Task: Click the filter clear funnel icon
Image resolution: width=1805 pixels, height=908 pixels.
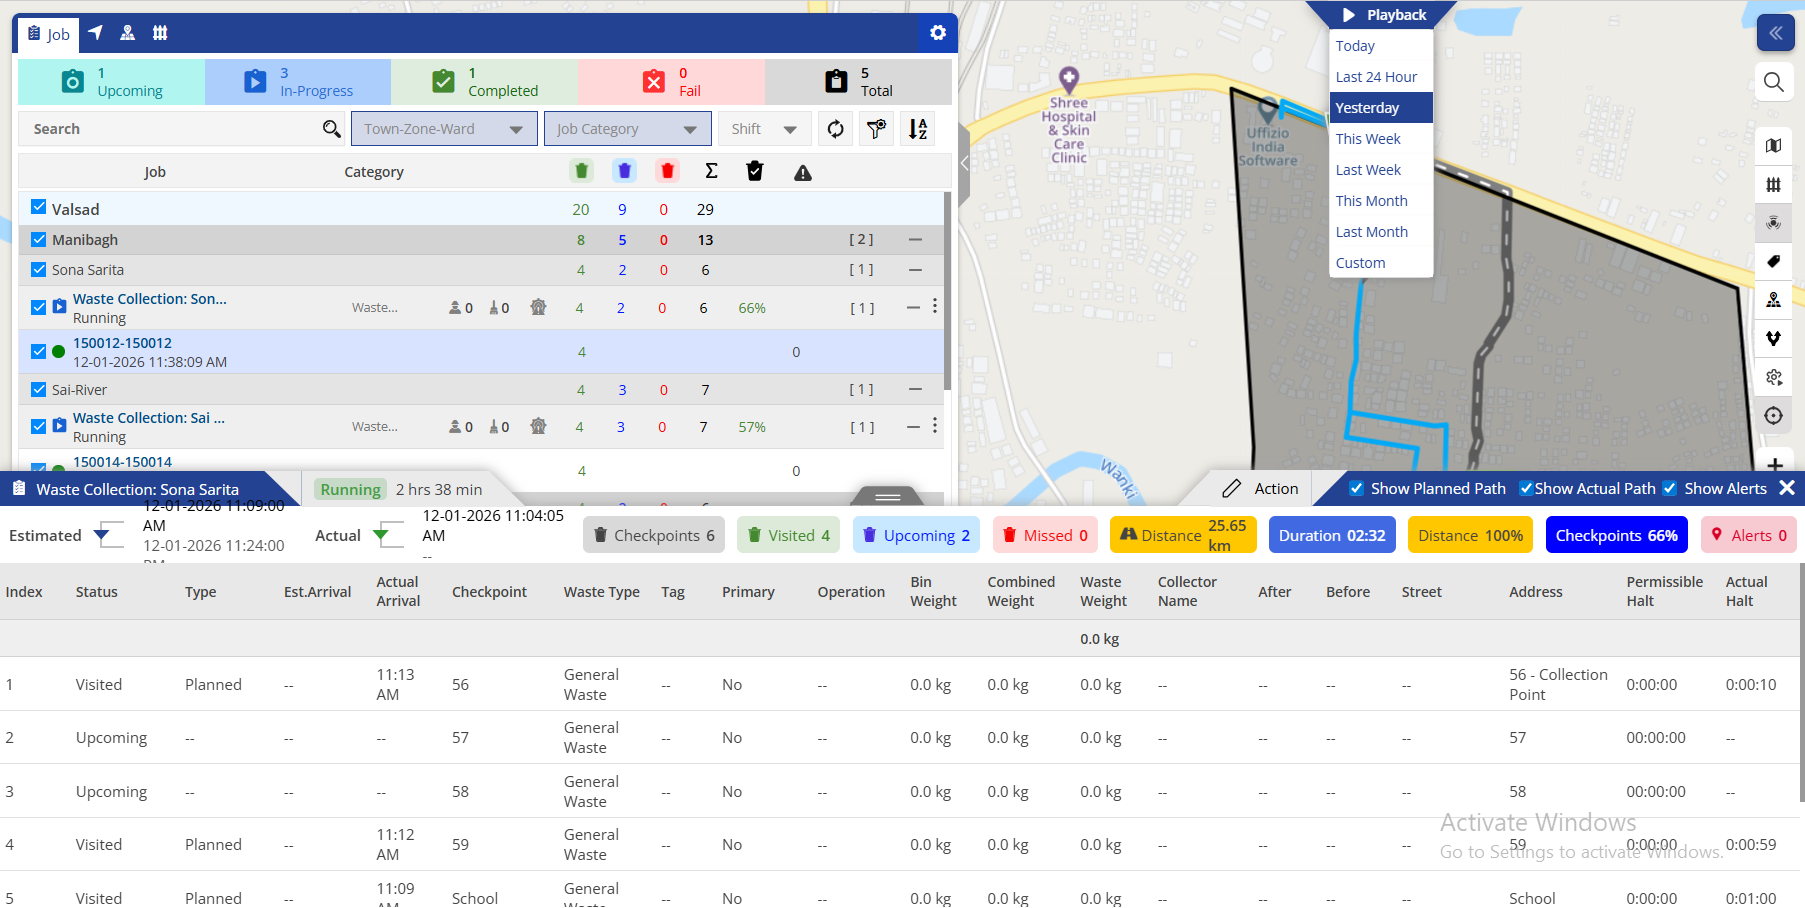Action: (876, 129)
